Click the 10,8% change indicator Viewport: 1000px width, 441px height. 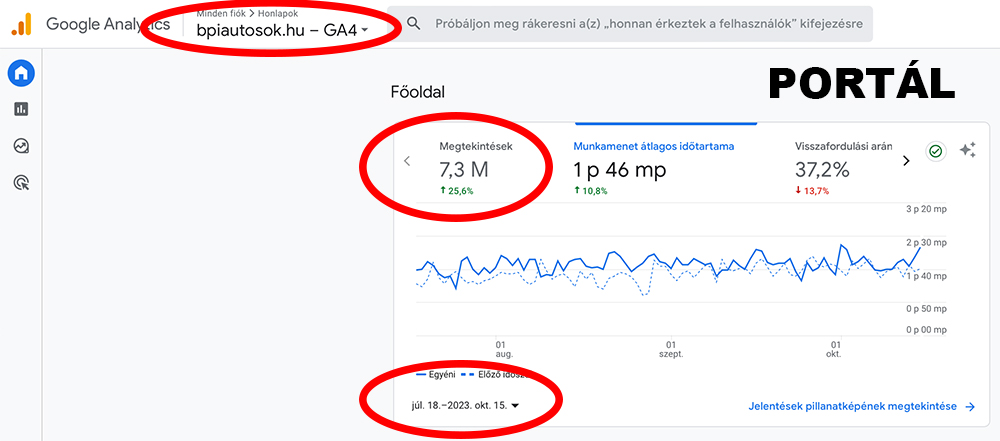[x=591, y=191]
